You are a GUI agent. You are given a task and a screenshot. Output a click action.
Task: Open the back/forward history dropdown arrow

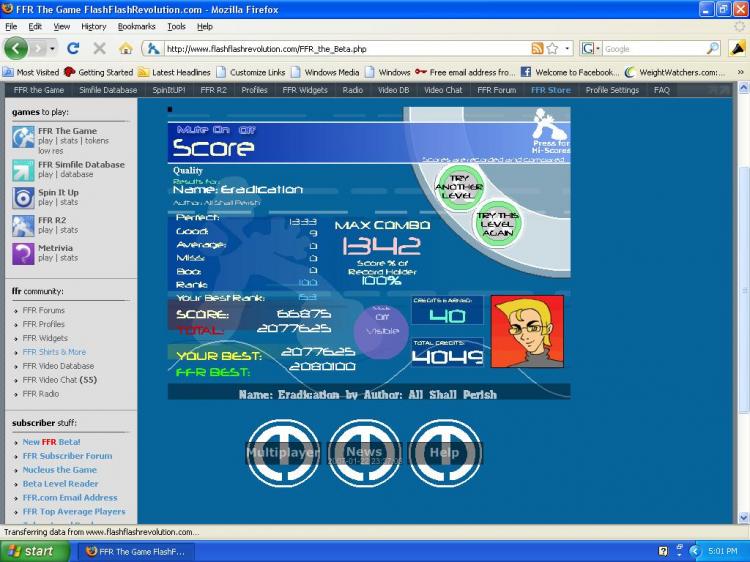[x=52, y=48]
